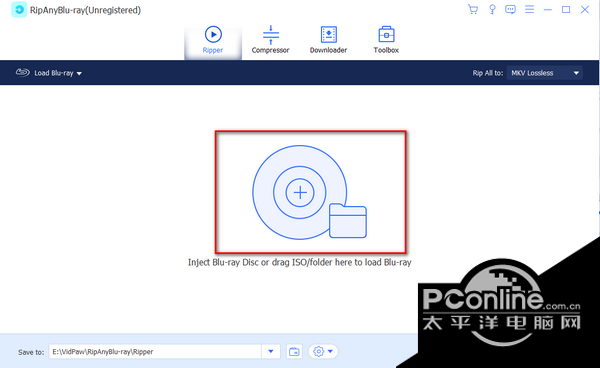The height and width of the screenshot is (368, 600).
Task: Click the Inject Blu-ray Disc instruction text
Action: pos(300,262)
